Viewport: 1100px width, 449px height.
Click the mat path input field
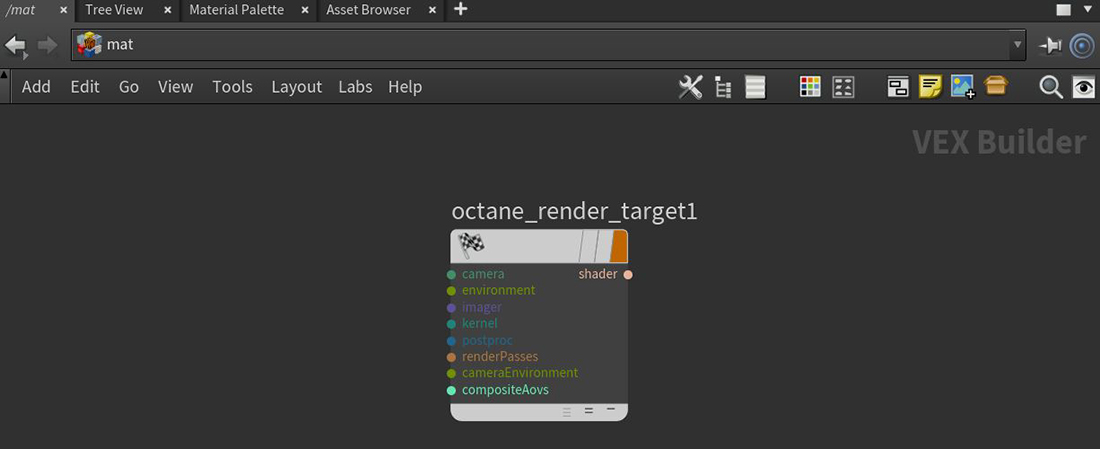click(x=548, y=45)
